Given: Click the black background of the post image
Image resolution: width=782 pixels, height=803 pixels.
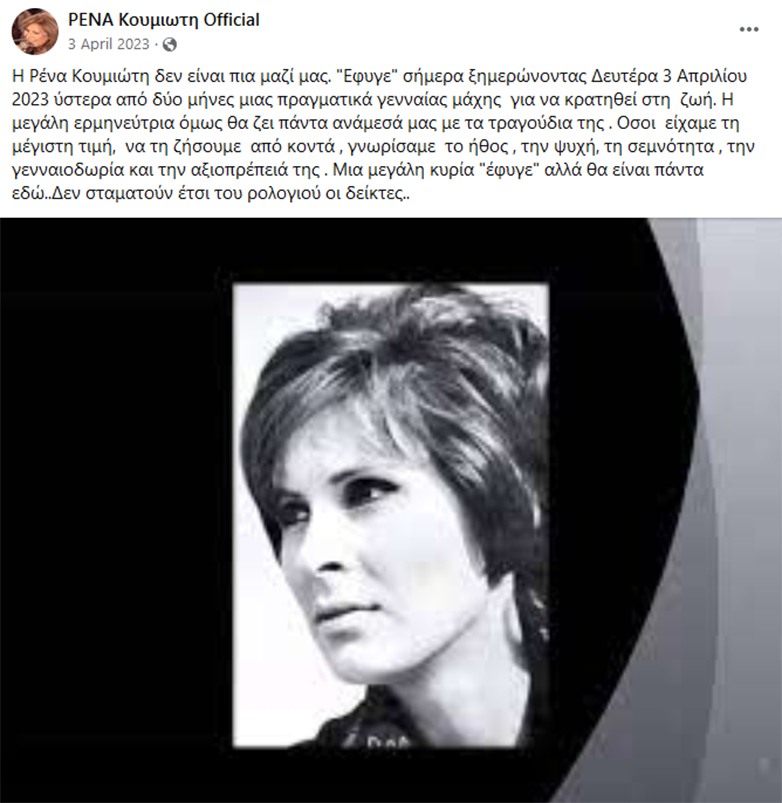Looking at the screenshot, I should click(x=113, y=512).
